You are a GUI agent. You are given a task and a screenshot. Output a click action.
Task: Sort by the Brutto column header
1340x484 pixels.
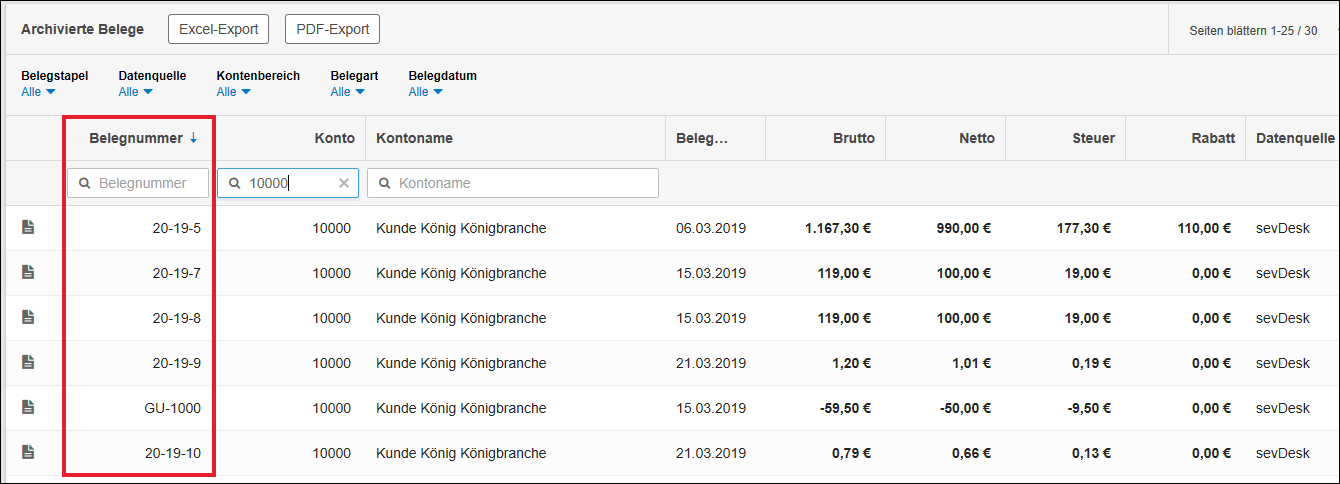point(853,138)
